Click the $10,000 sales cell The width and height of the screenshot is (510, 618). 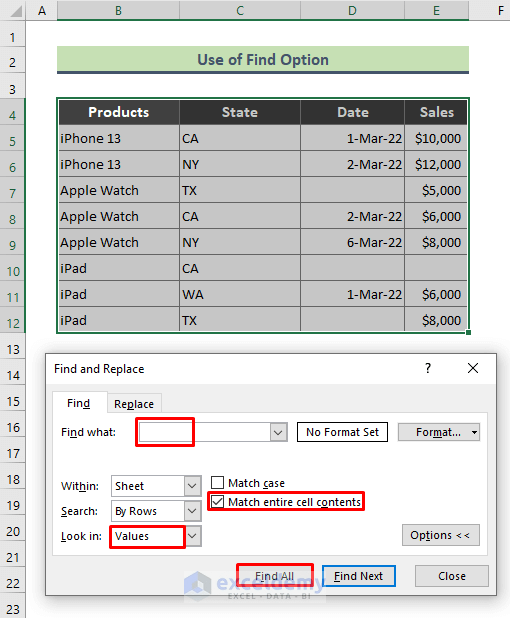click(436, 138)
